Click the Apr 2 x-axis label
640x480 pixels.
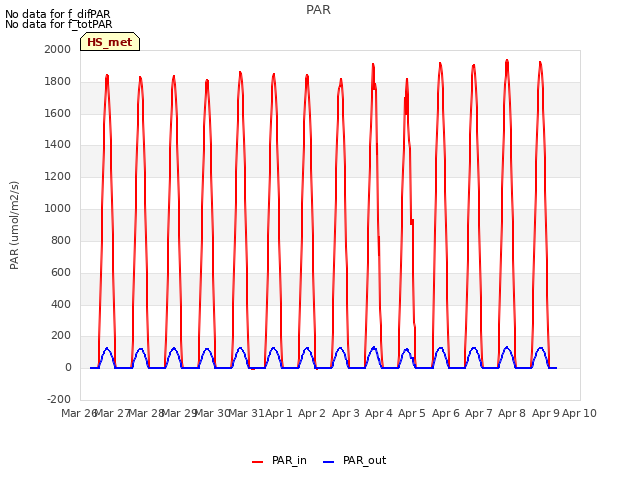coord(312,413)
